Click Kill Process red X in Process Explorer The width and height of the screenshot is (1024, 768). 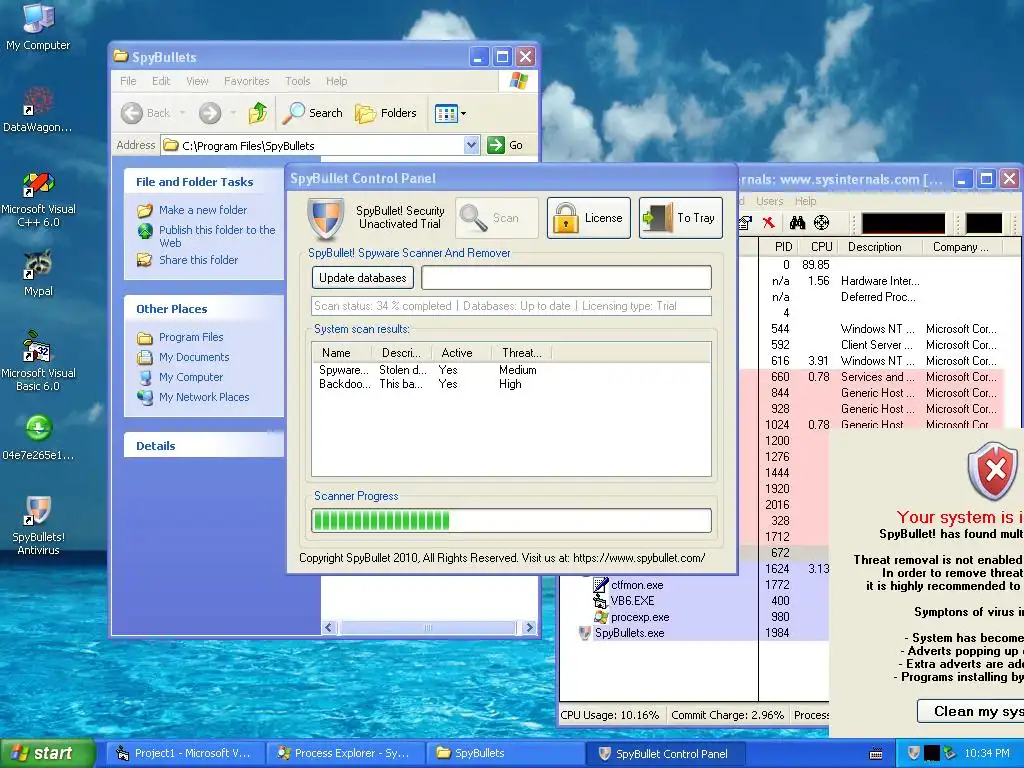pos(769,223)
